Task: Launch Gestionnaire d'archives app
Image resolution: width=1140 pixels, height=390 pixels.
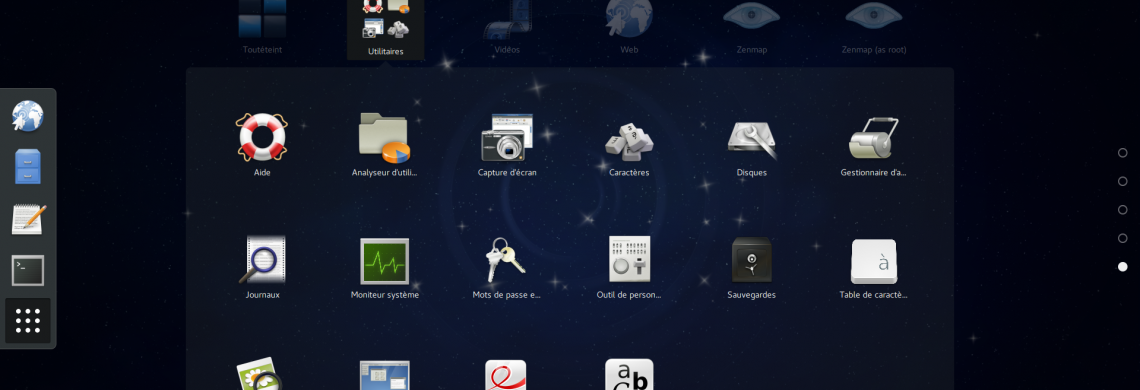Action: pyautogui.click(x=873, y=137)
